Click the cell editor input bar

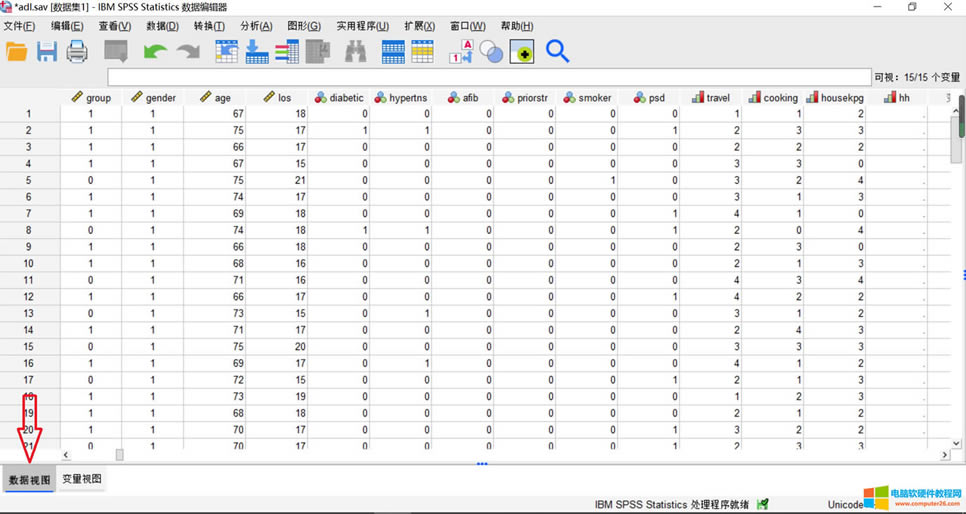[489, 77]
